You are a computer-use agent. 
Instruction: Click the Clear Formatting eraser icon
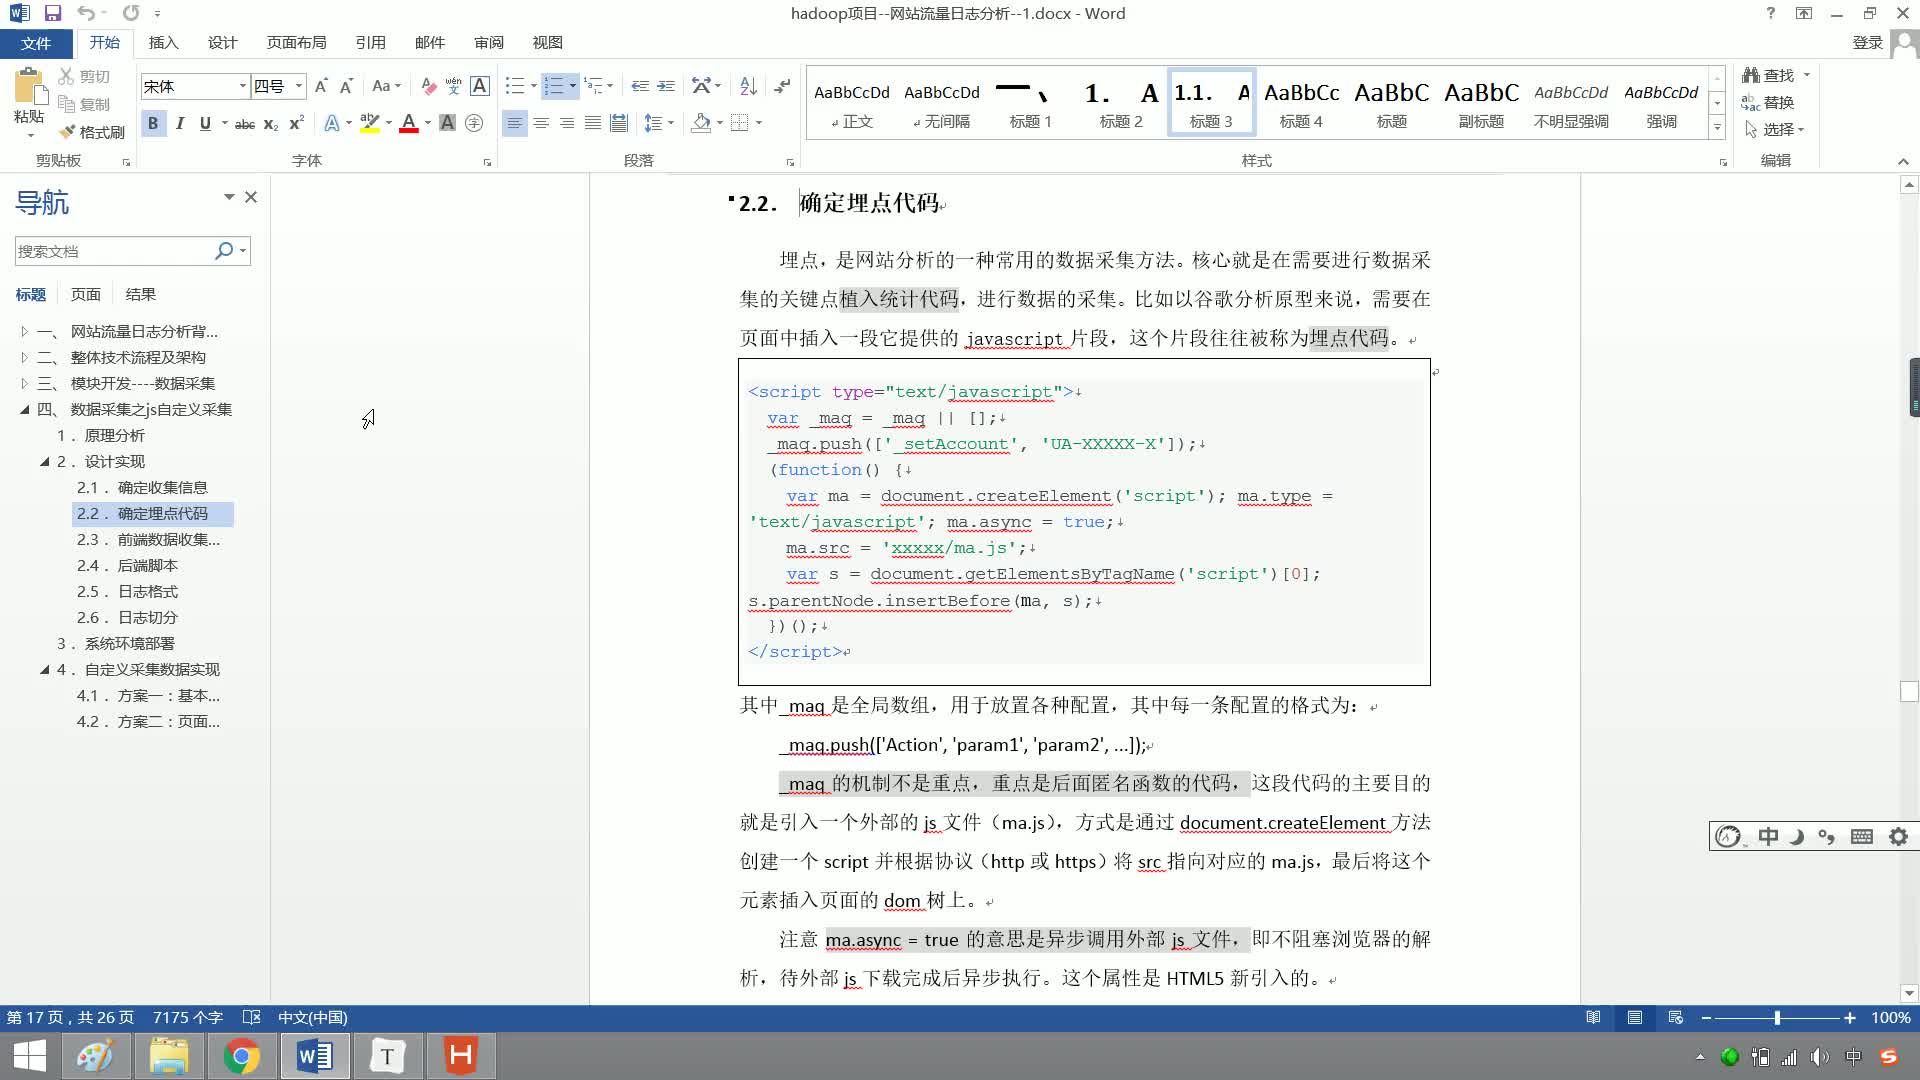pos(428,86)
